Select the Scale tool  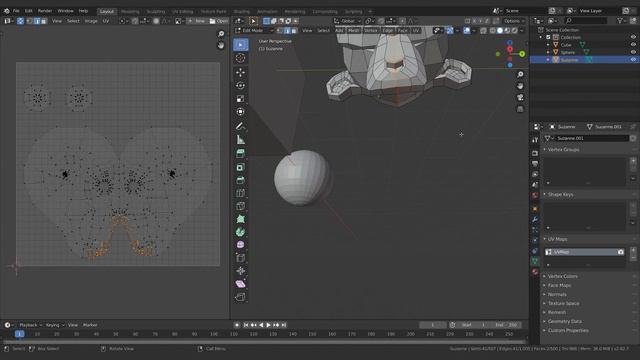(240, 98)
